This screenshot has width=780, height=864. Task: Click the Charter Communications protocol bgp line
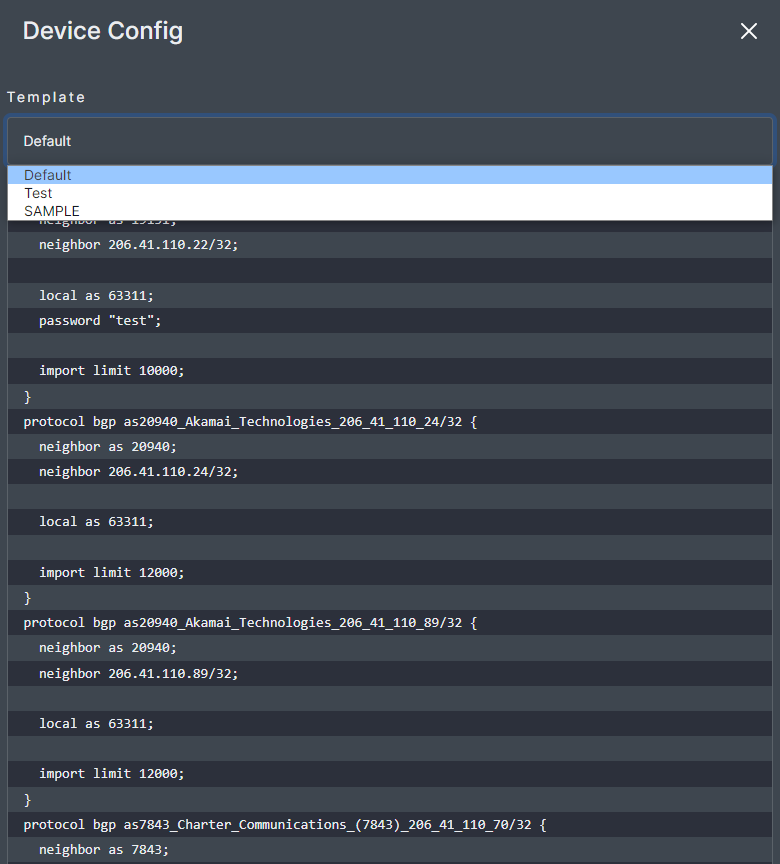(285, 824)
